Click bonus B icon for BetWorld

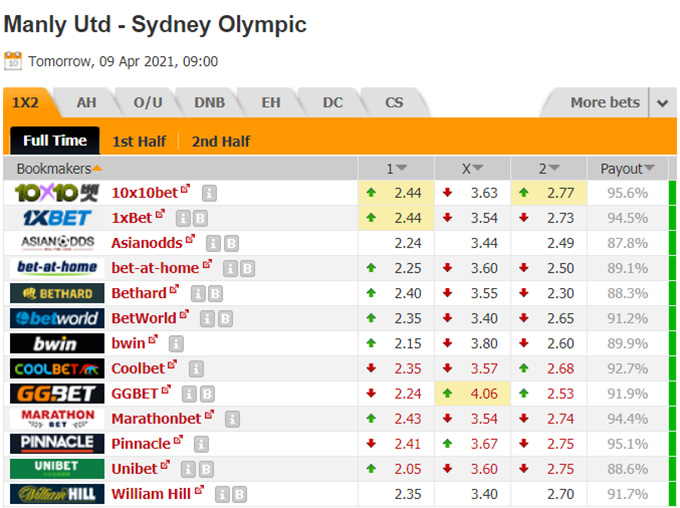click(x=225, y=319)
